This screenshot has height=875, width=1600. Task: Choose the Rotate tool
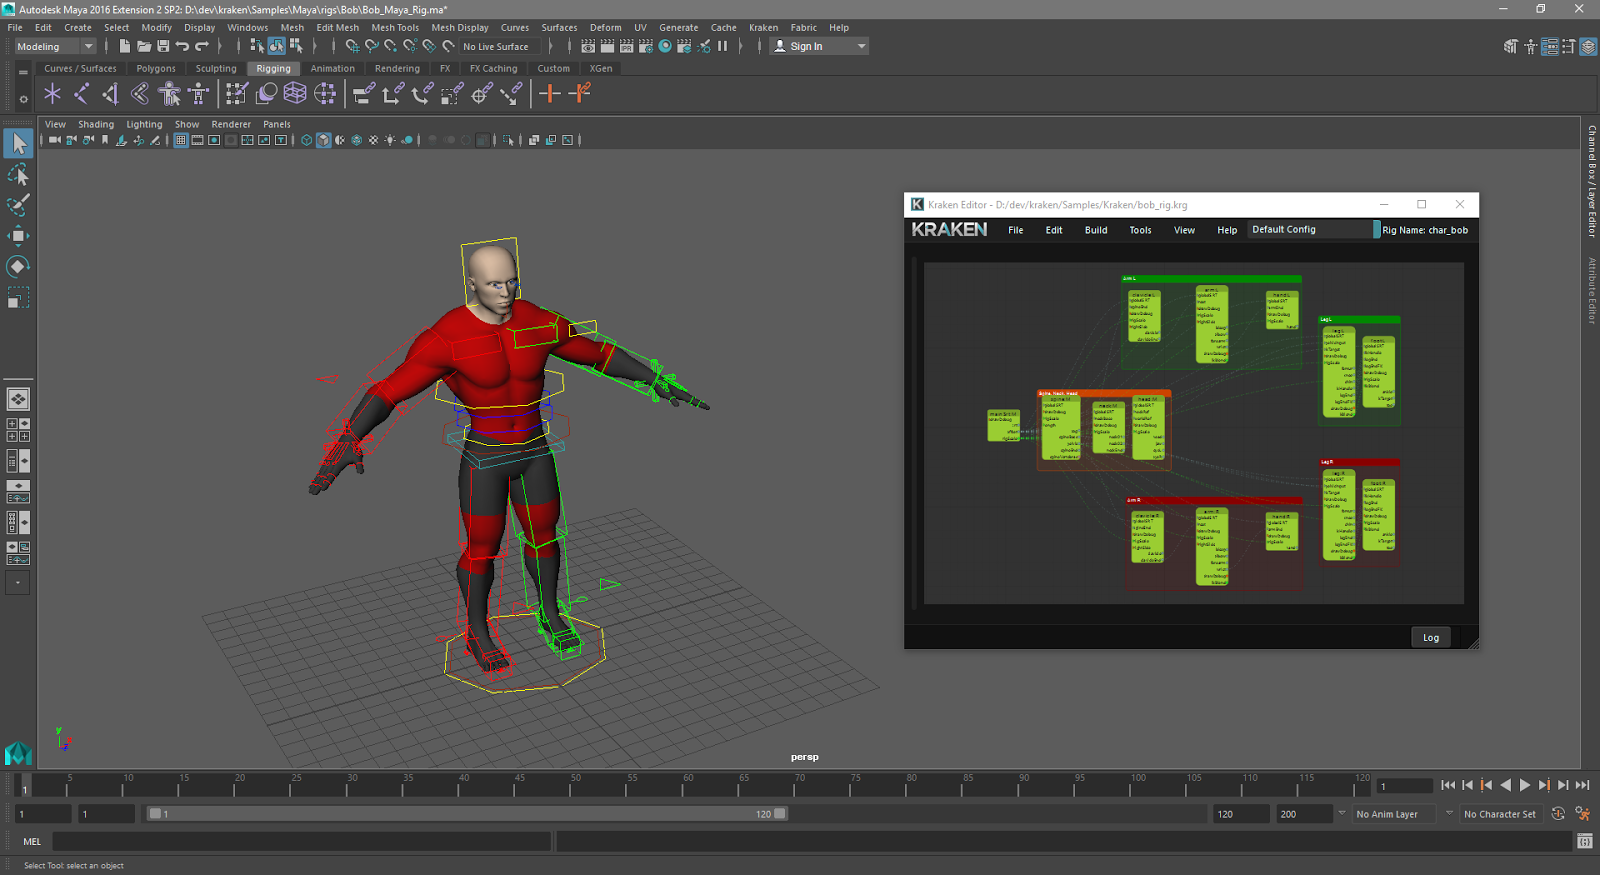(18, 267)
